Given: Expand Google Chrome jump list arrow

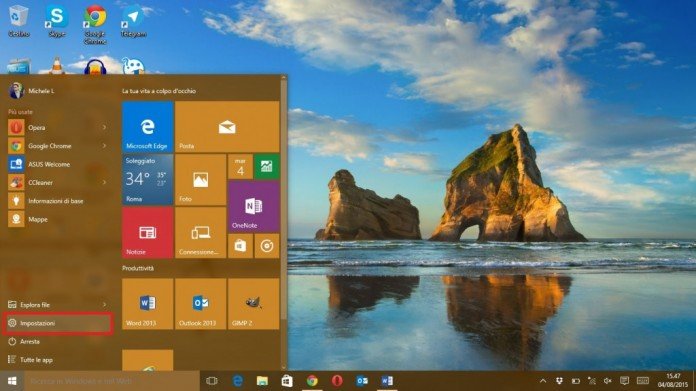Looking at the screenshot, I should click(104, 146).
